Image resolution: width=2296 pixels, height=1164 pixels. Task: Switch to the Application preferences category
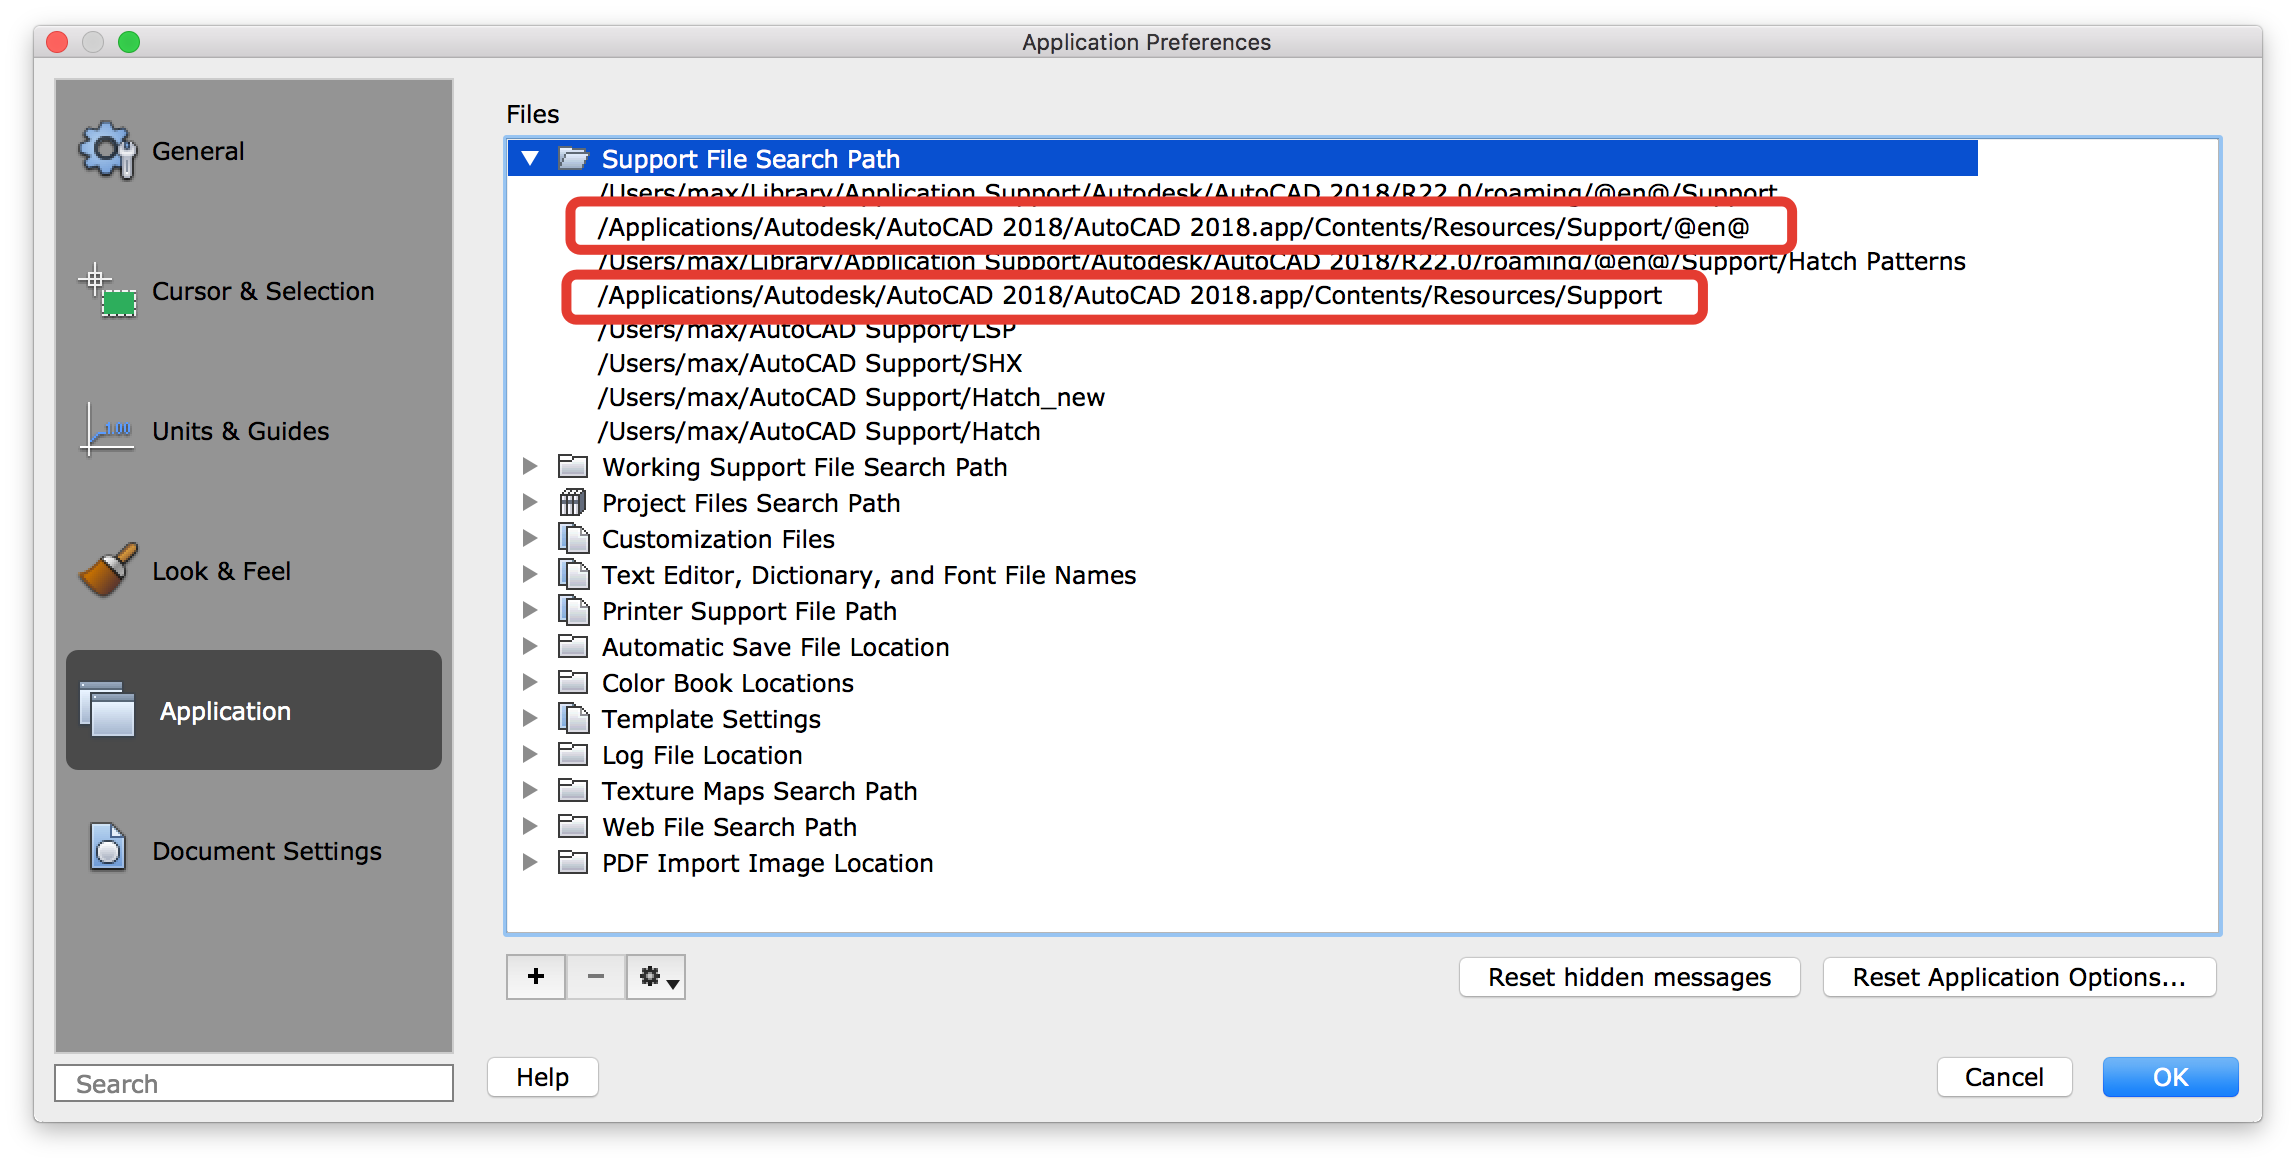pos(253,710)
